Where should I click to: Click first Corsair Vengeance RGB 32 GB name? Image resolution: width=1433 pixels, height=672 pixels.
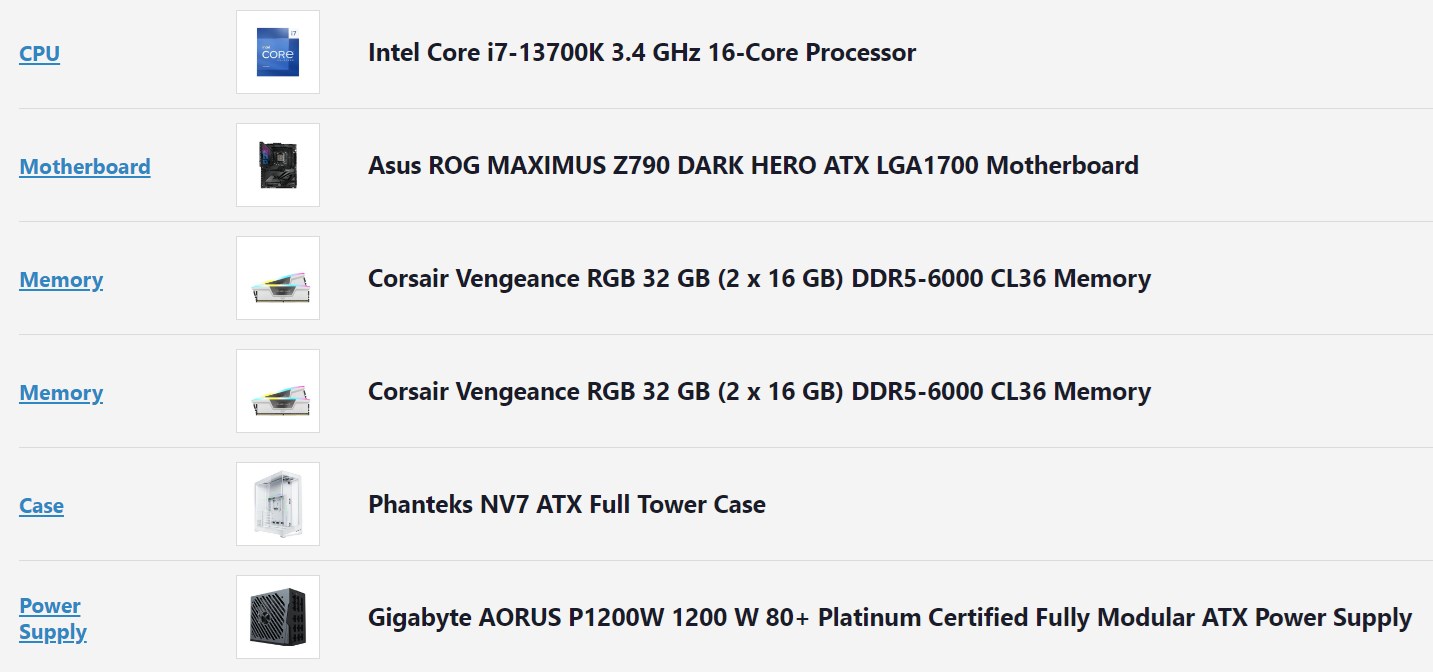(x=759, y=278)
